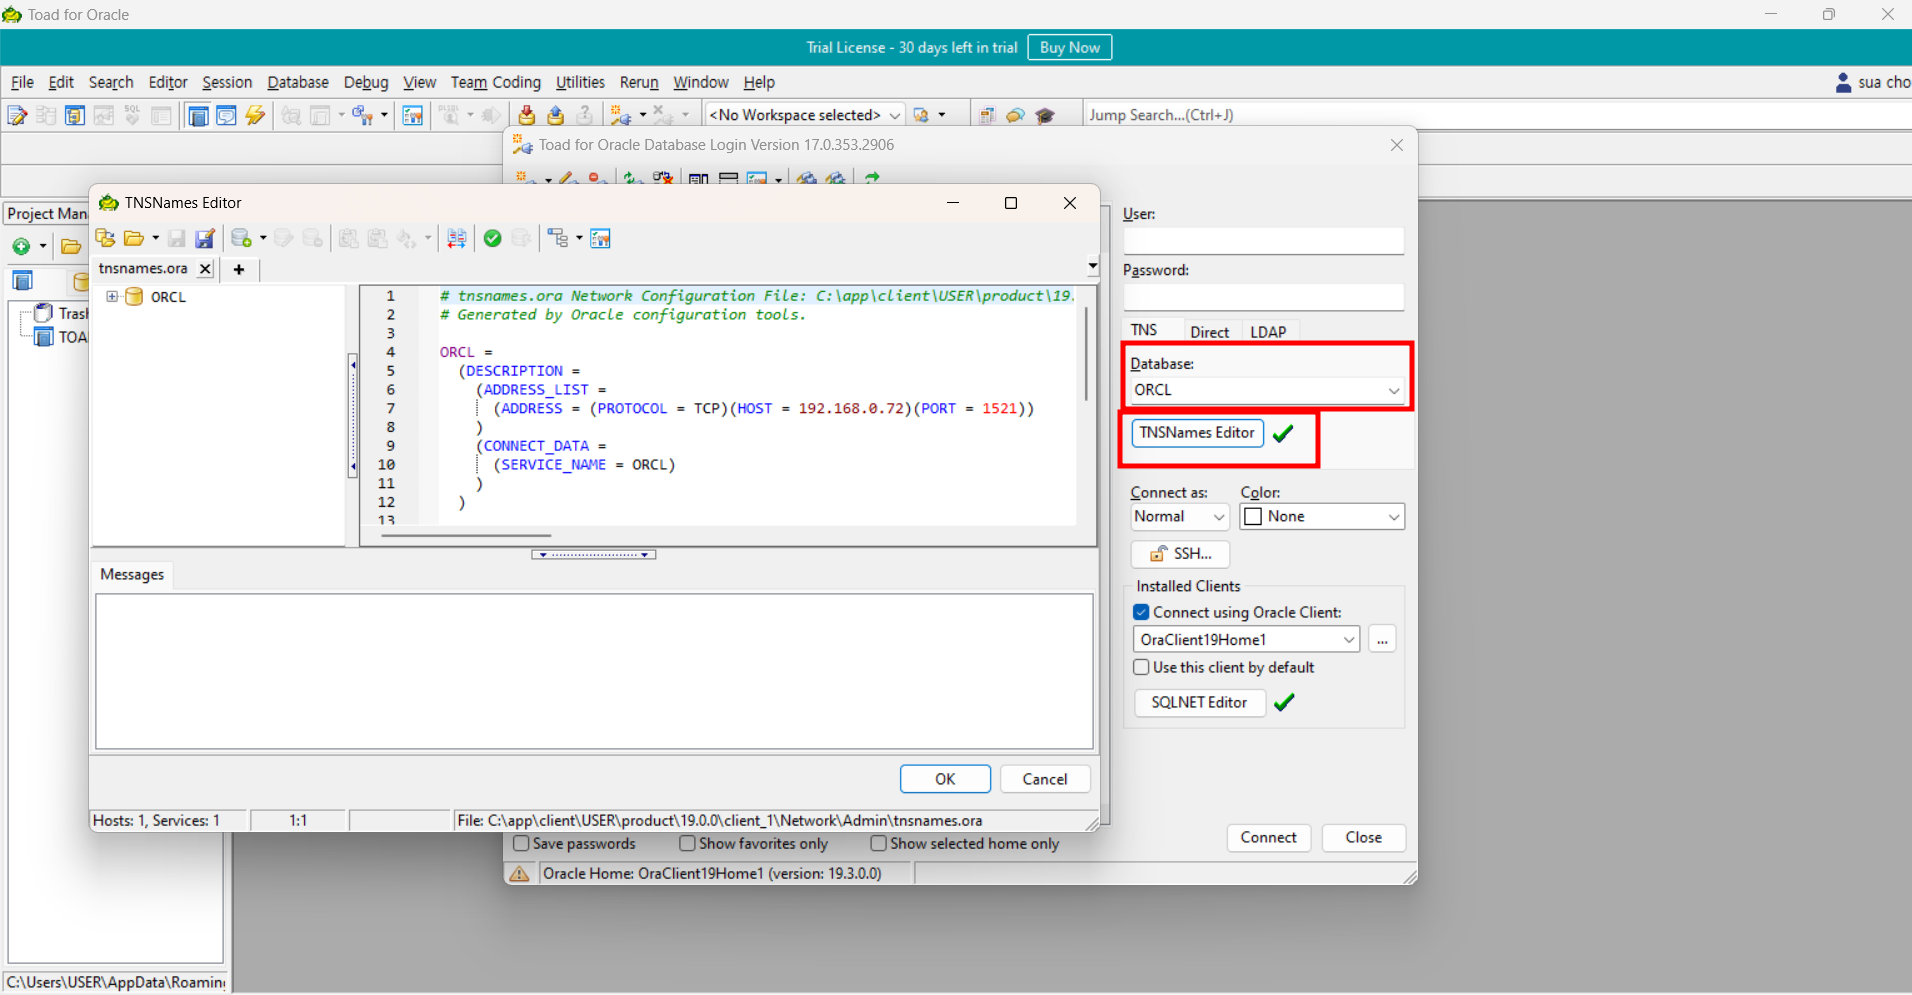Click the Buy Now button
The image size is (1912, 995).
1069,47
